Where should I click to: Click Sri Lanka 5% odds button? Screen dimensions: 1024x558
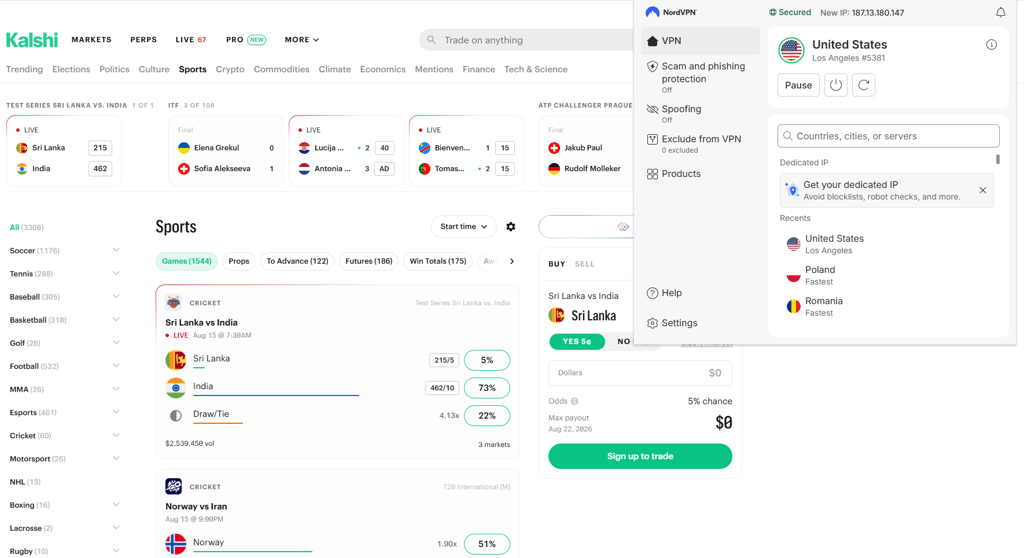[x=487, y=360]
